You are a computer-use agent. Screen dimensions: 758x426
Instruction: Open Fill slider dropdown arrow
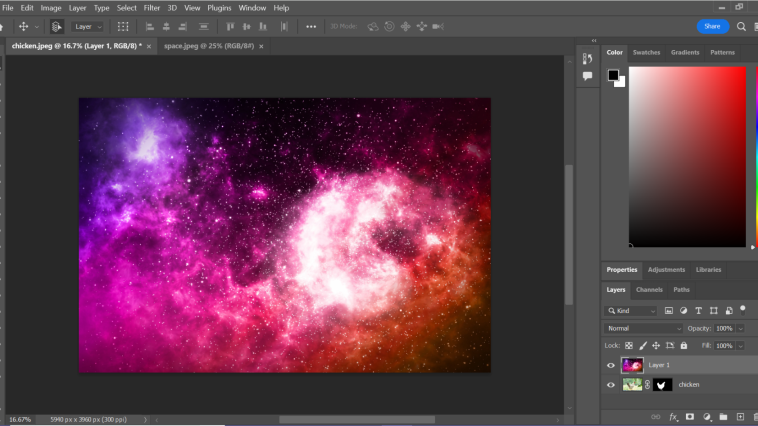(x=740, y=346)
